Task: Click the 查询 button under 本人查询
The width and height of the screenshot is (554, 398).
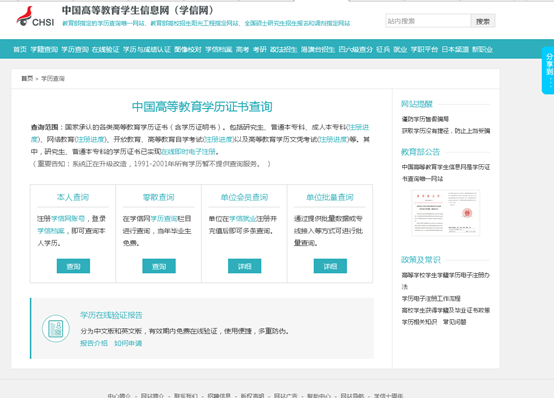Action: click(73, 266)
